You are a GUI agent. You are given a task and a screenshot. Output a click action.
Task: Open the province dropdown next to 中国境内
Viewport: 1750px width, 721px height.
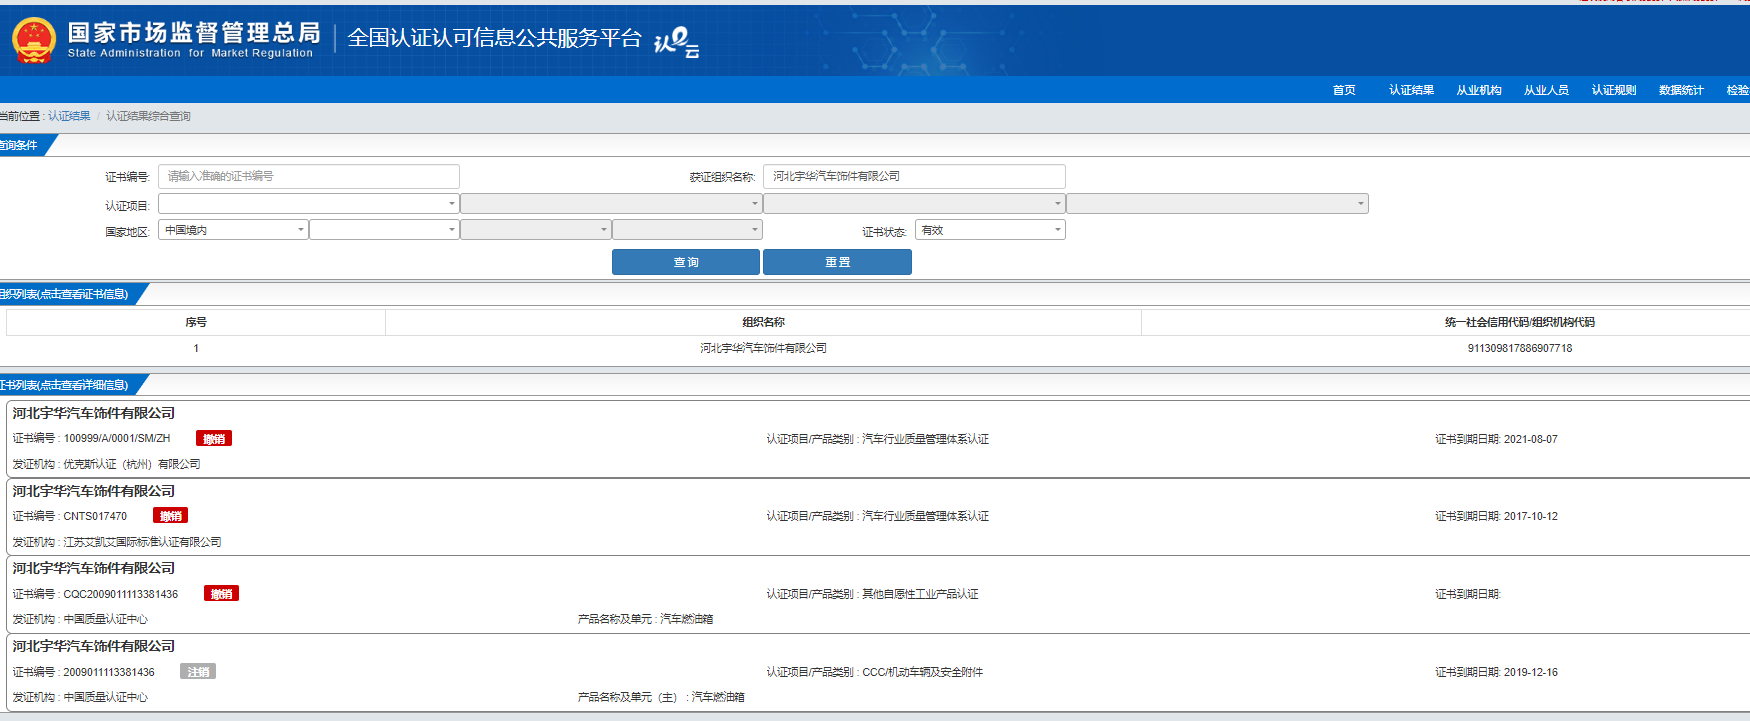tap(384, 230)
